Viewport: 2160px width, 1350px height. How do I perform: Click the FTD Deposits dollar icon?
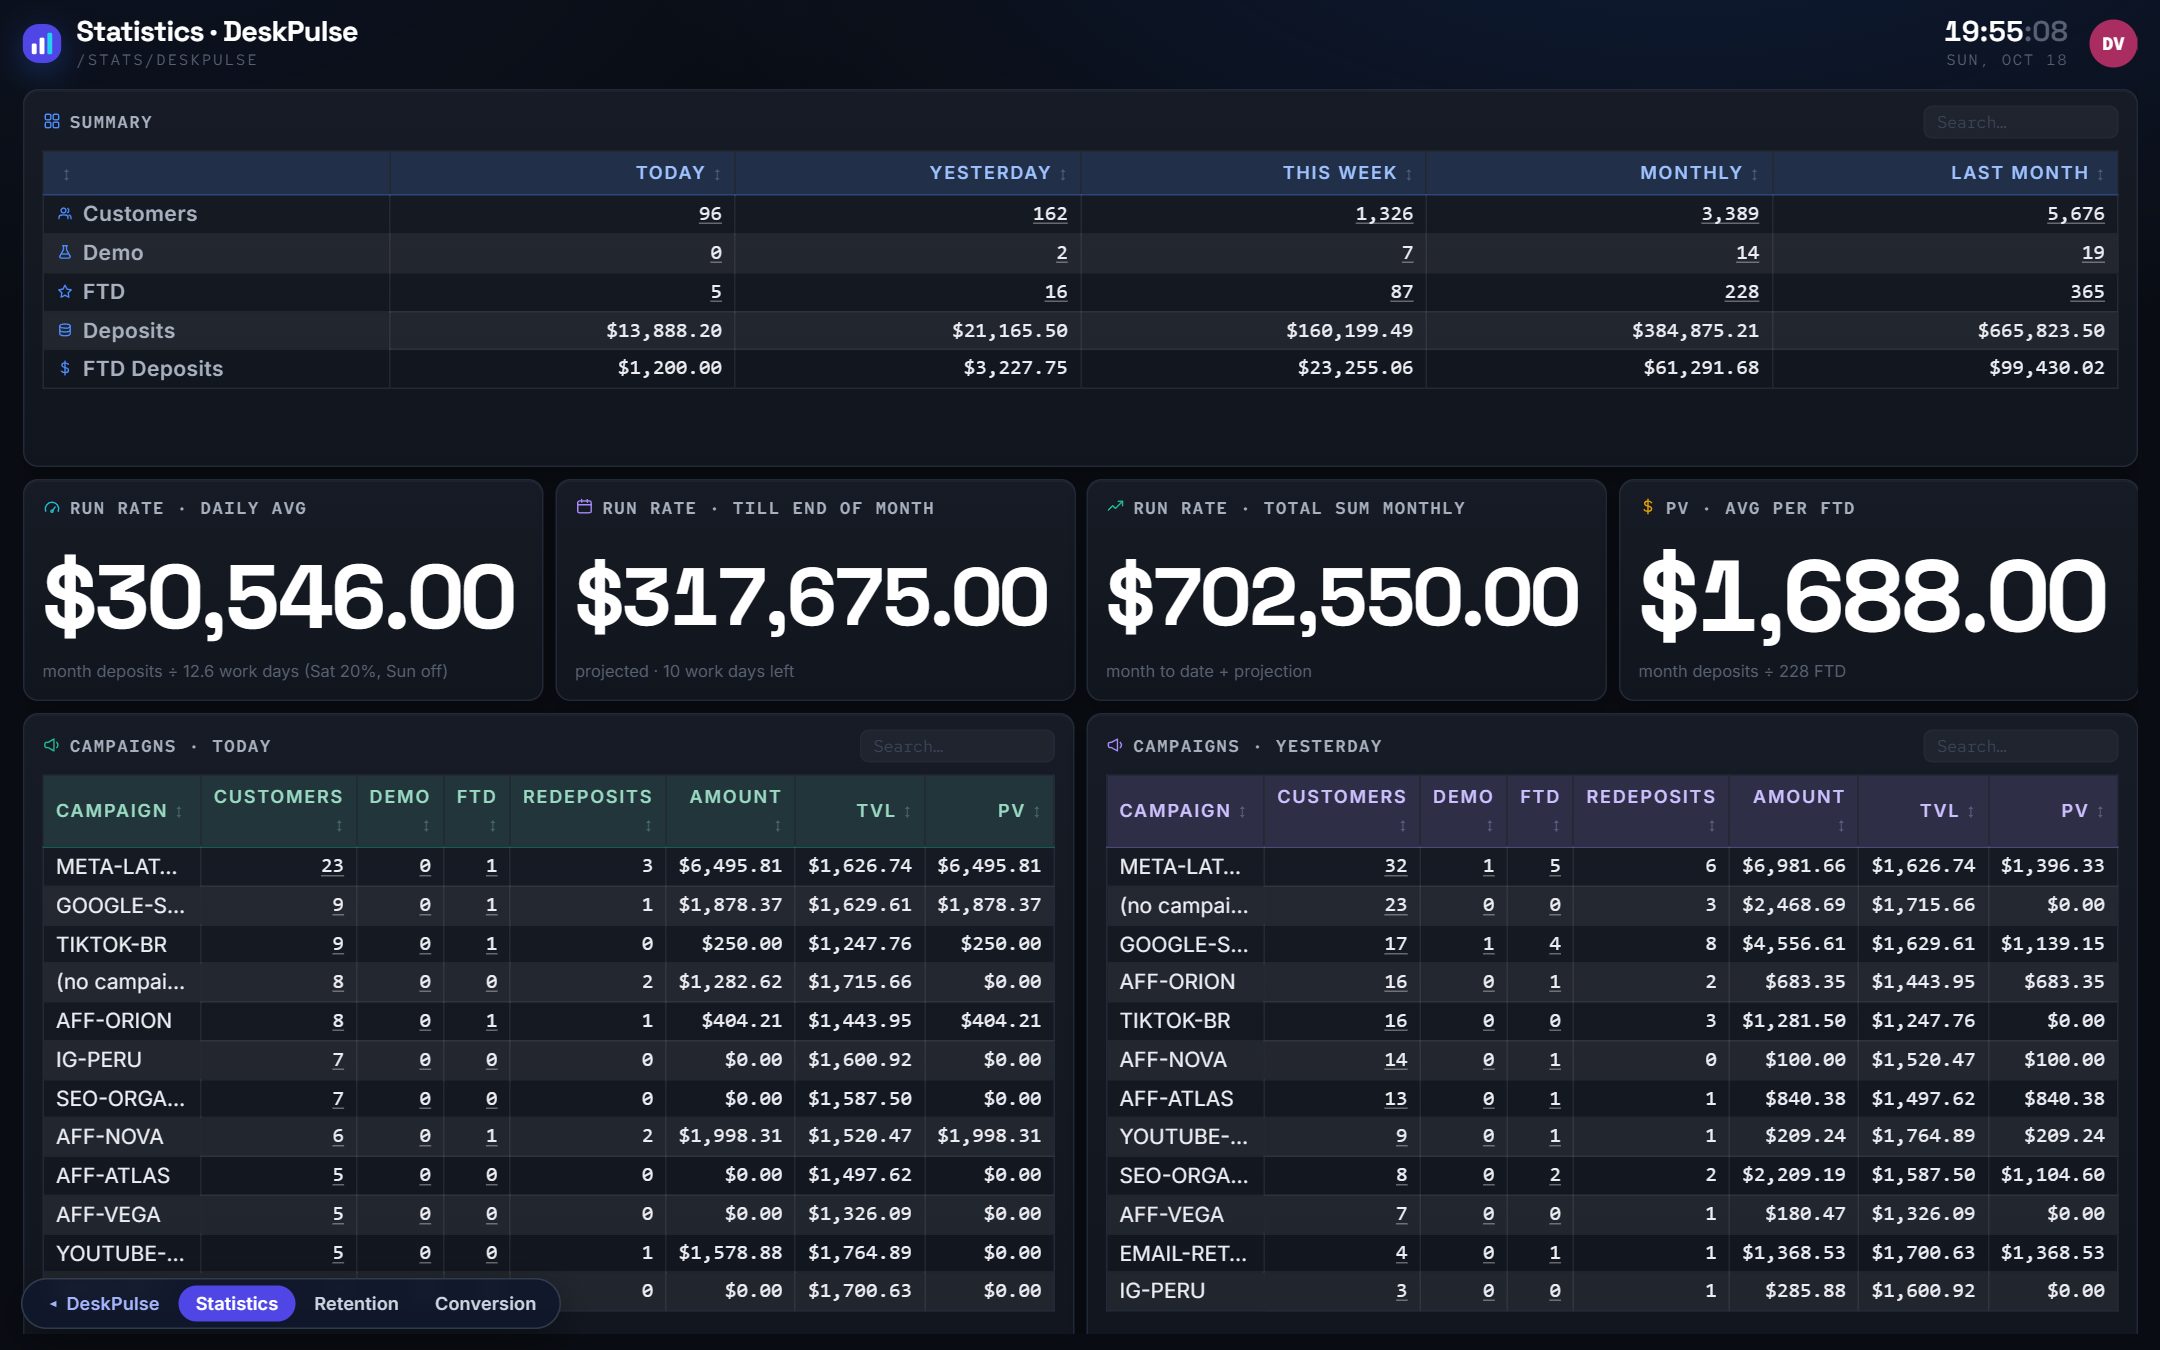pyautogui.click(x=65, y=368)
